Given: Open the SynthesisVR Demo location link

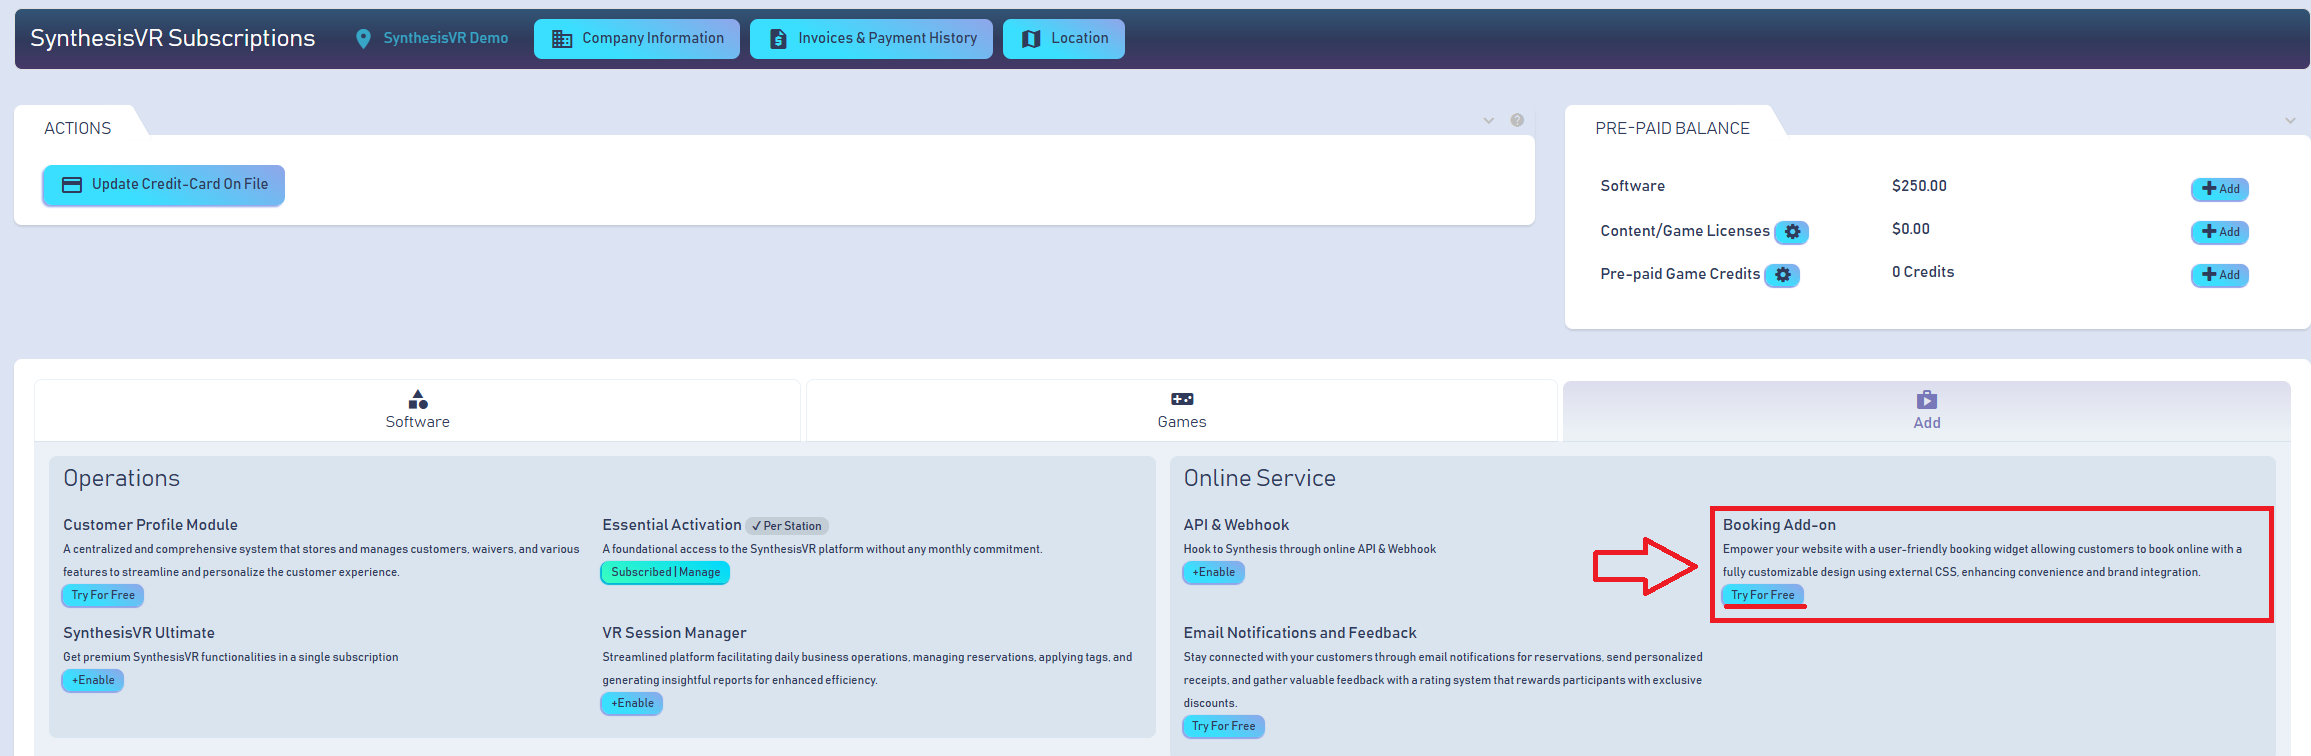Looking at the screenshot, I should pyautogui.click(x=432, y=38).
